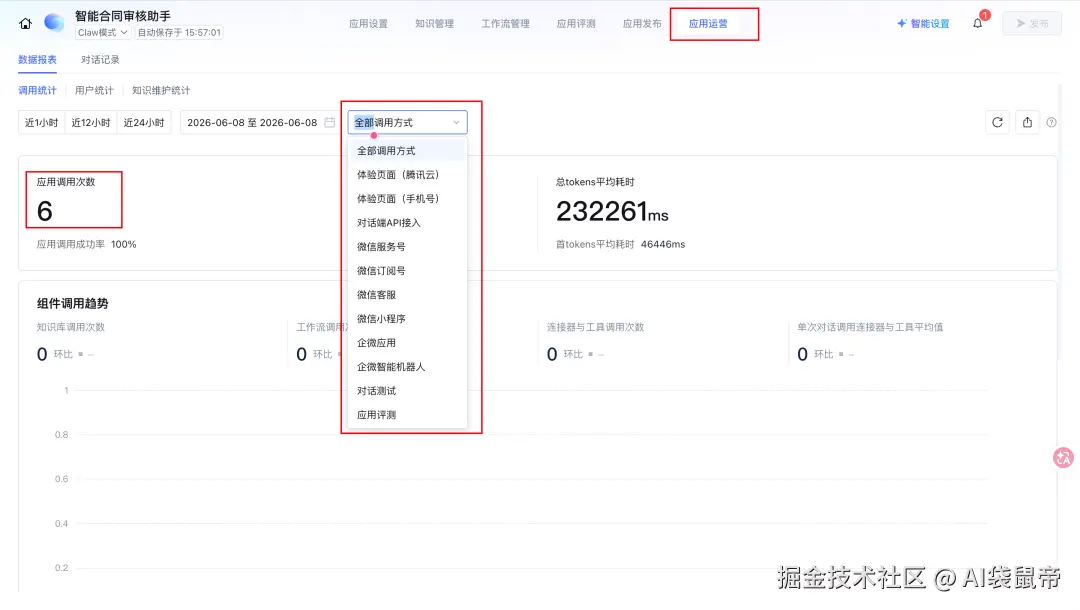
Task: Click the 智能设置 sparkle button
Action: click(x=923, y=23)
